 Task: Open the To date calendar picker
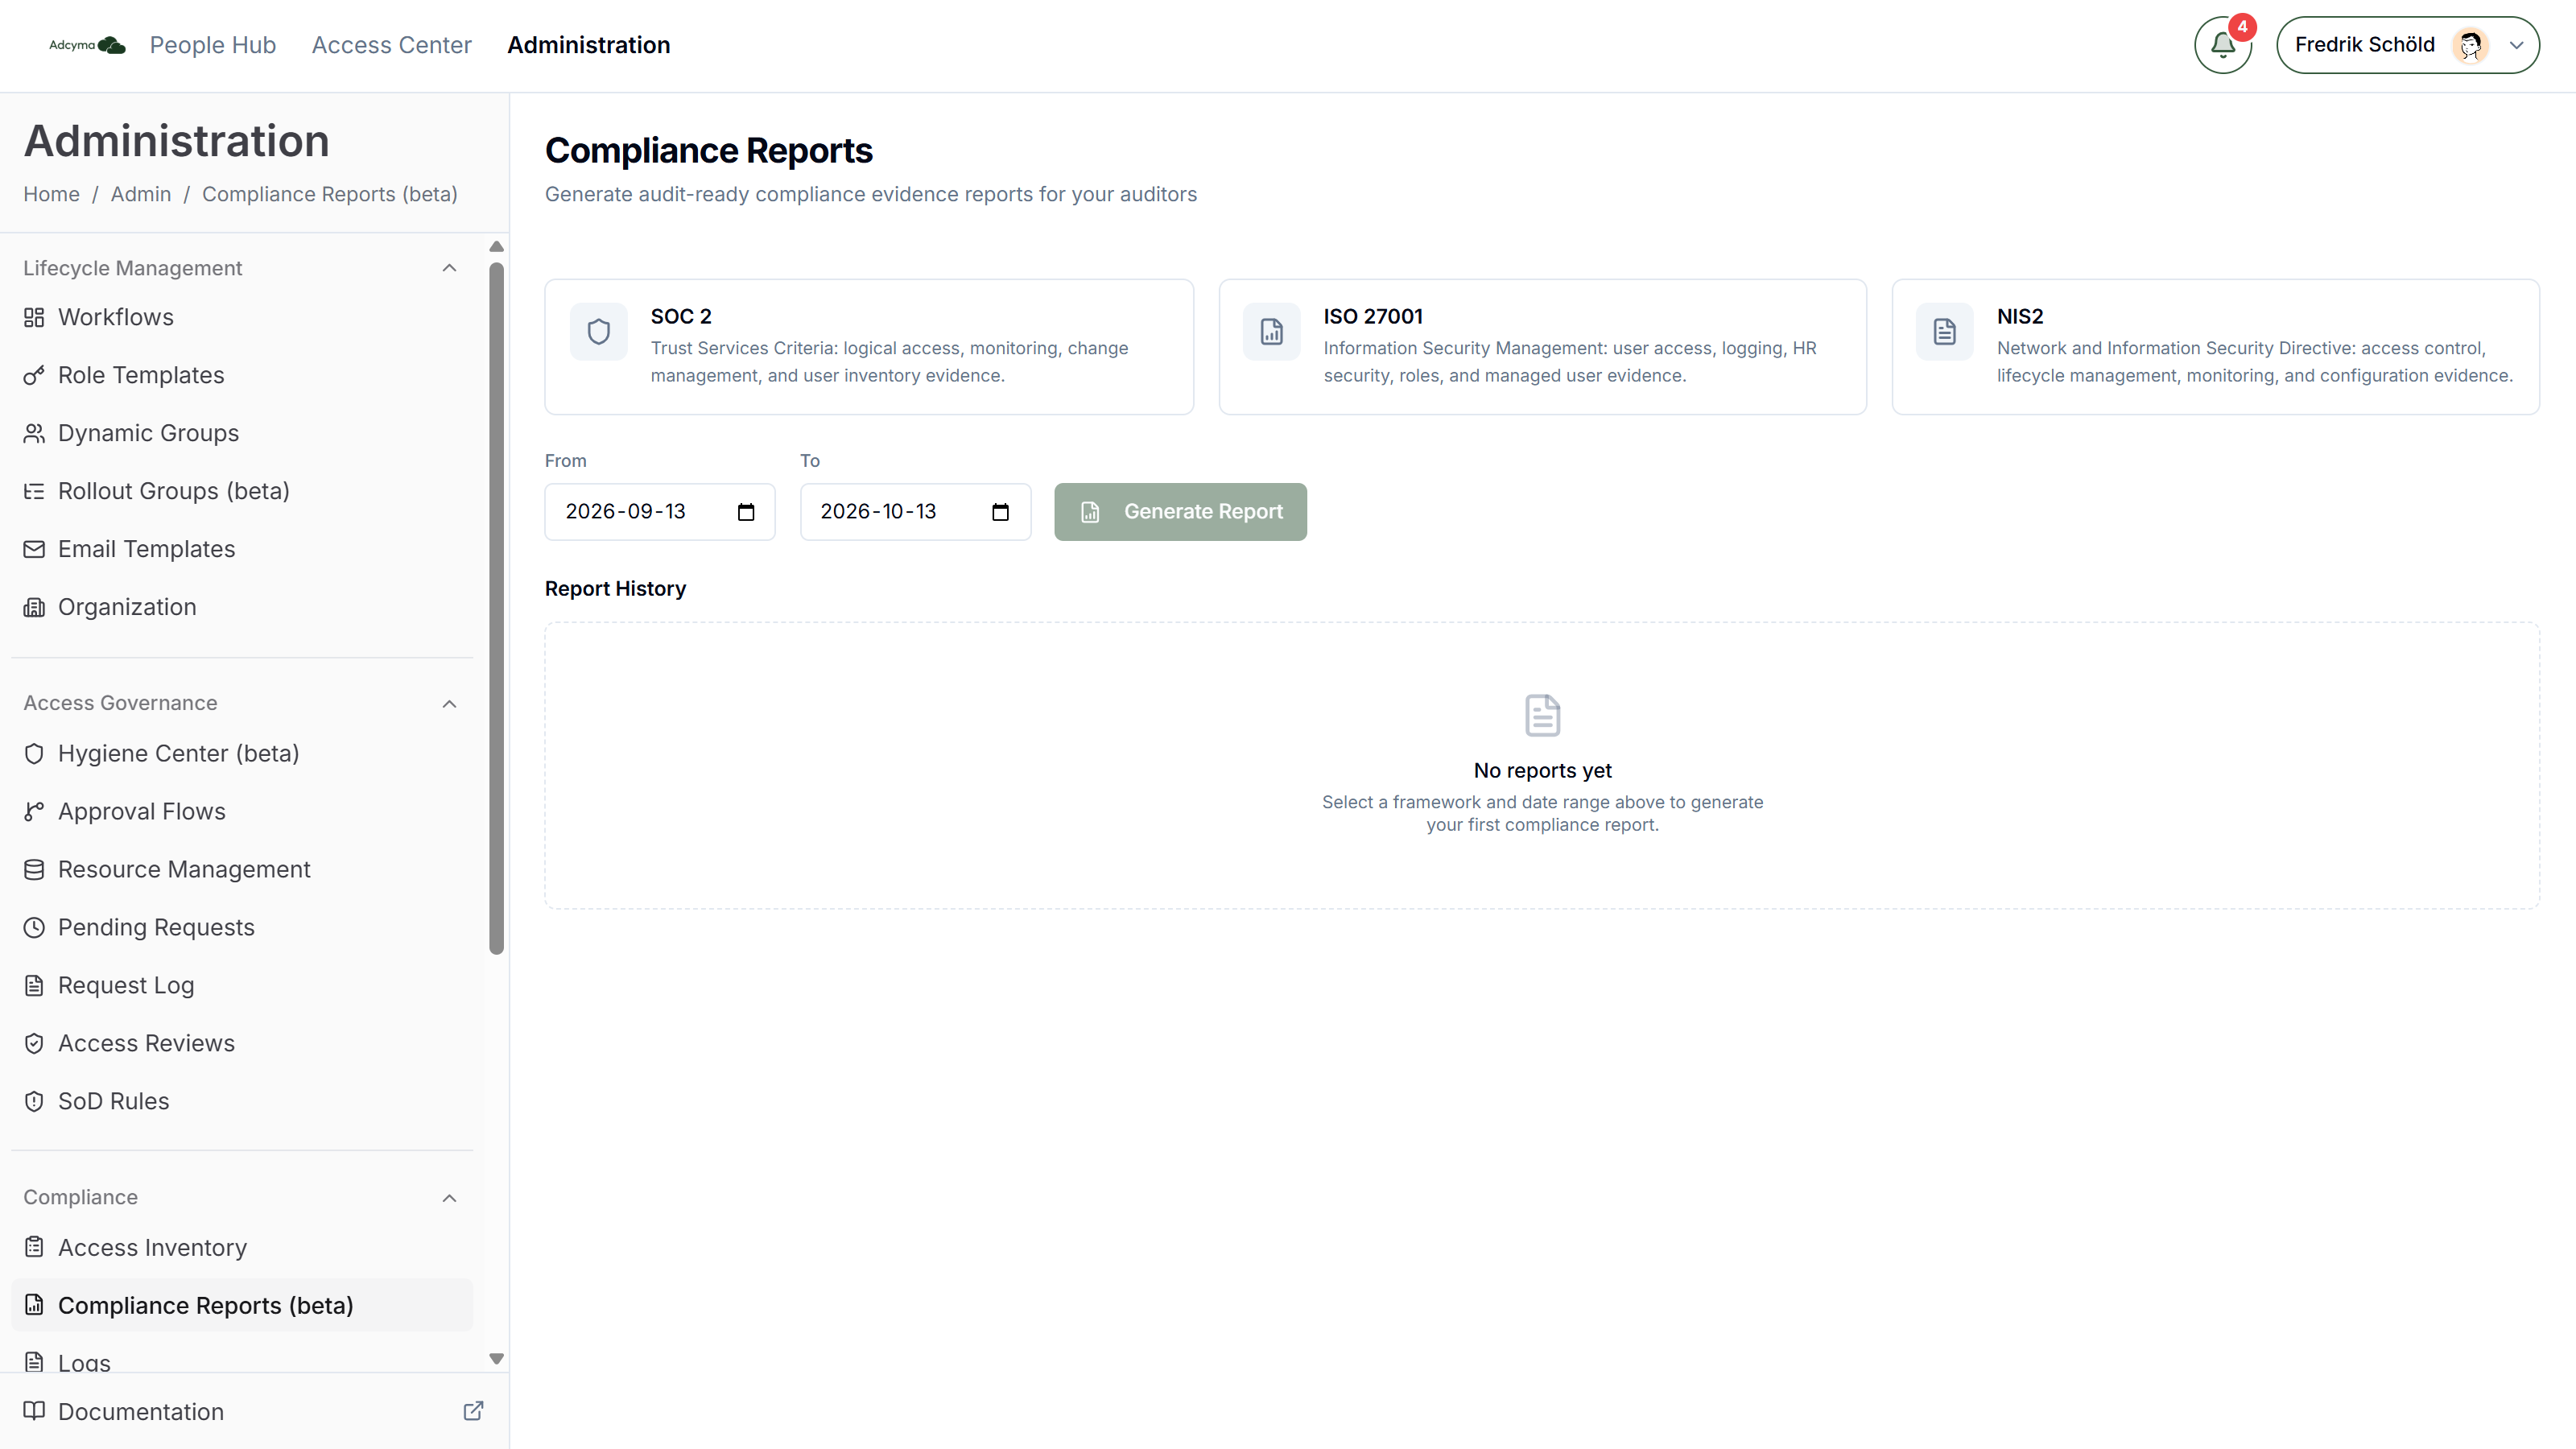1000,512
